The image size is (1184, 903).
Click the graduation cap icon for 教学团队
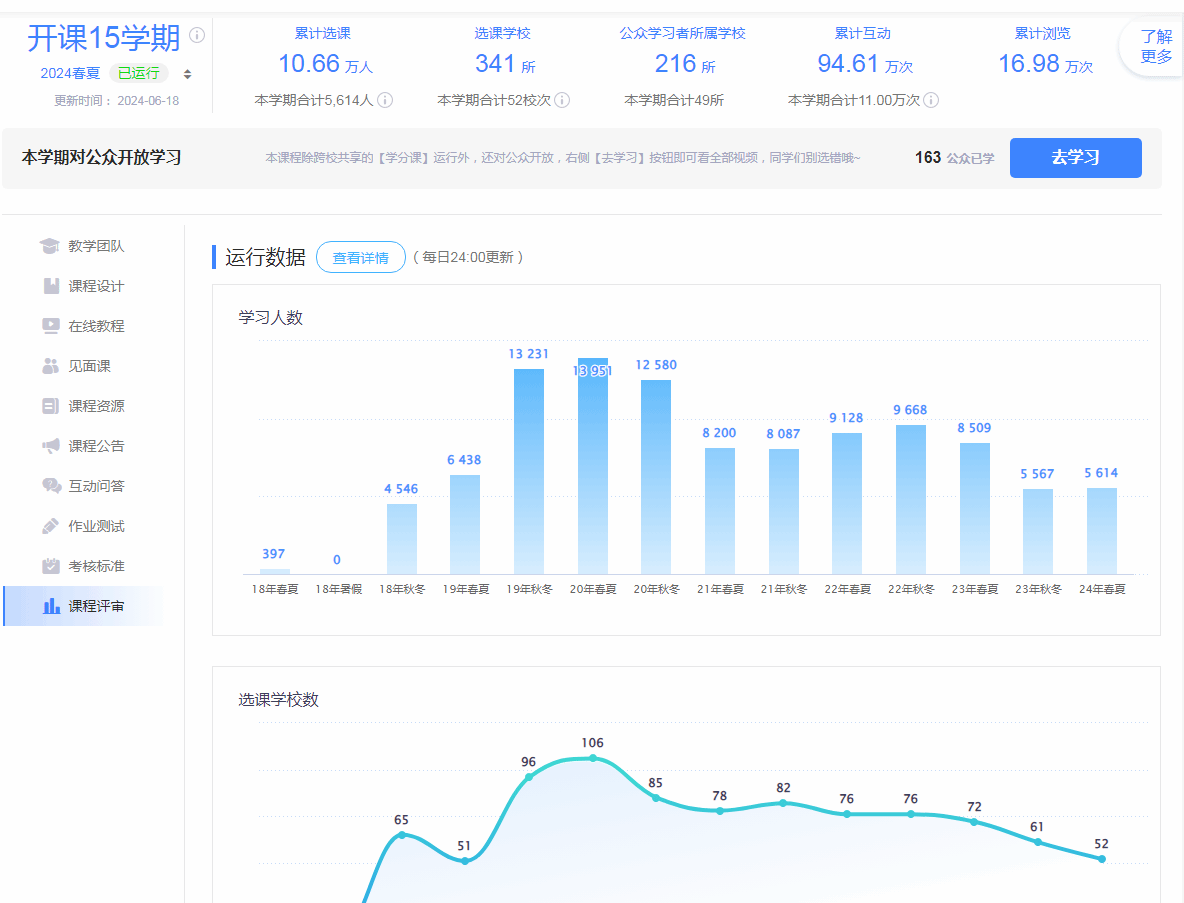[x=49, y=246]
